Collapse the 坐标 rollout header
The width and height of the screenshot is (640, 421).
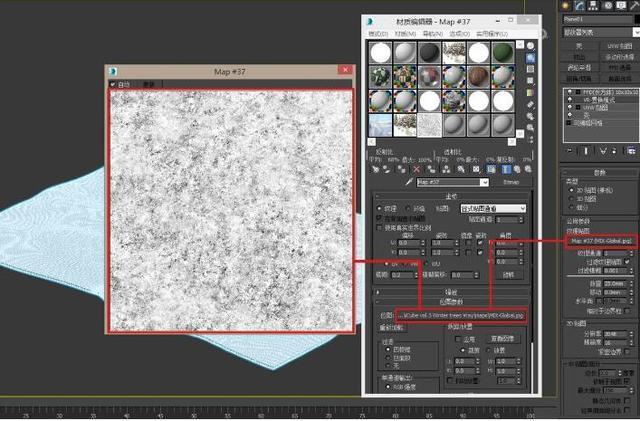[x=452, y=196]
